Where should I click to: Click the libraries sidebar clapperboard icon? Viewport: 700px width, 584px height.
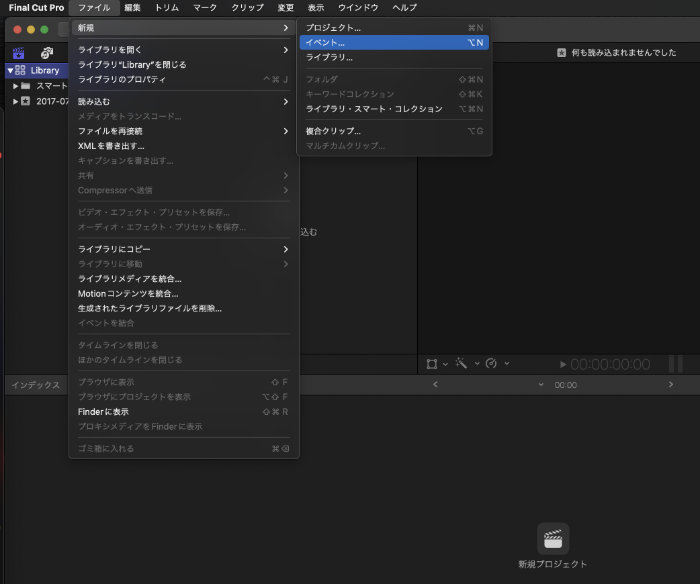pos(18,53)
